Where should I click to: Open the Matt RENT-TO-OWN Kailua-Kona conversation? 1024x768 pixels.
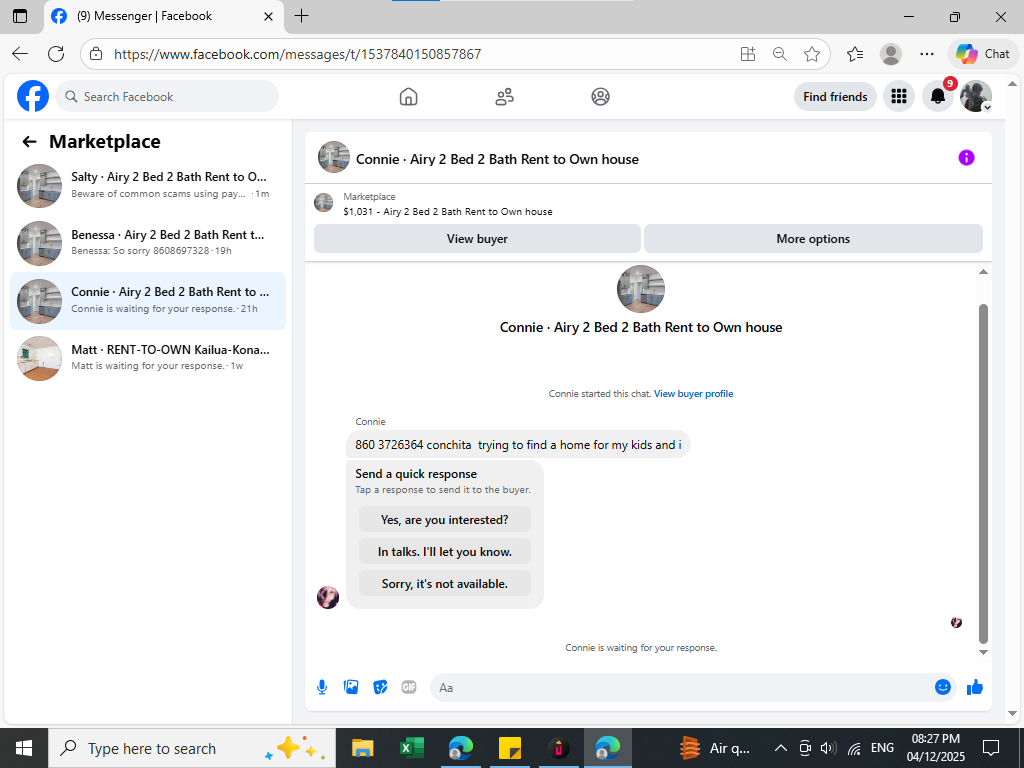(x=148, y=358)
